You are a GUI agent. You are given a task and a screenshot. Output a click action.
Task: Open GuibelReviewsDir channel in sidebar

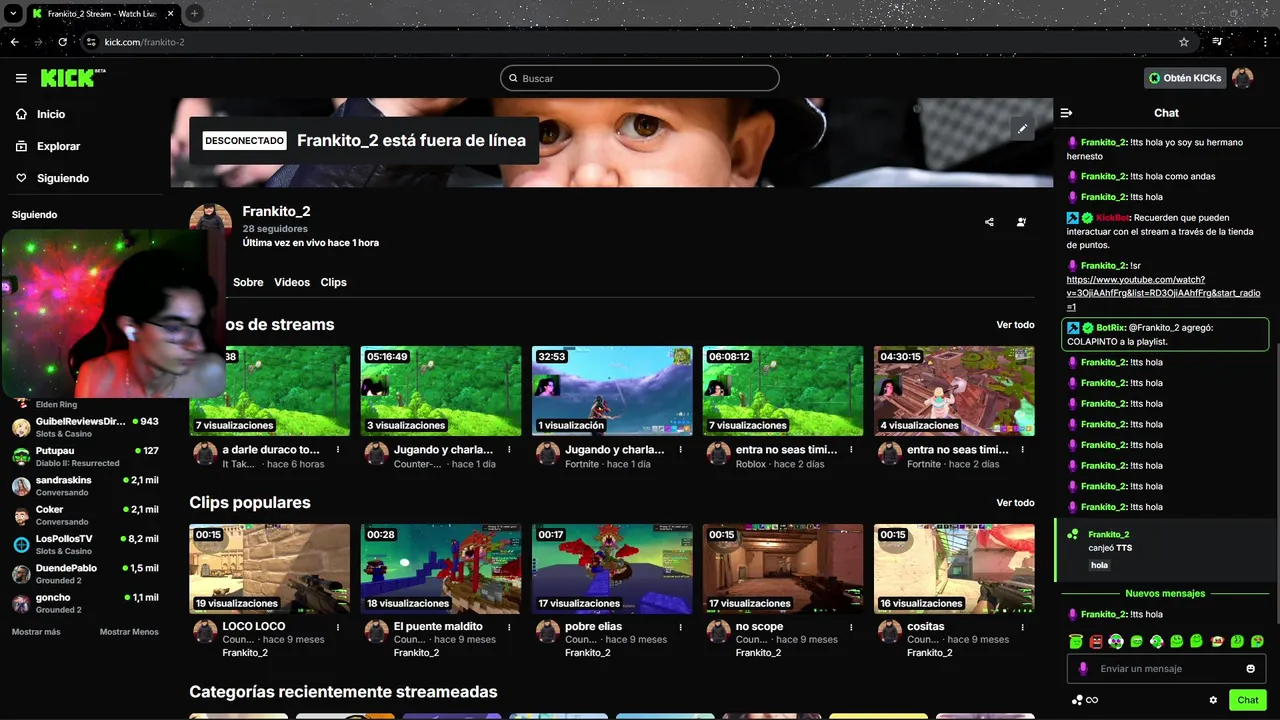click(85, 427)
